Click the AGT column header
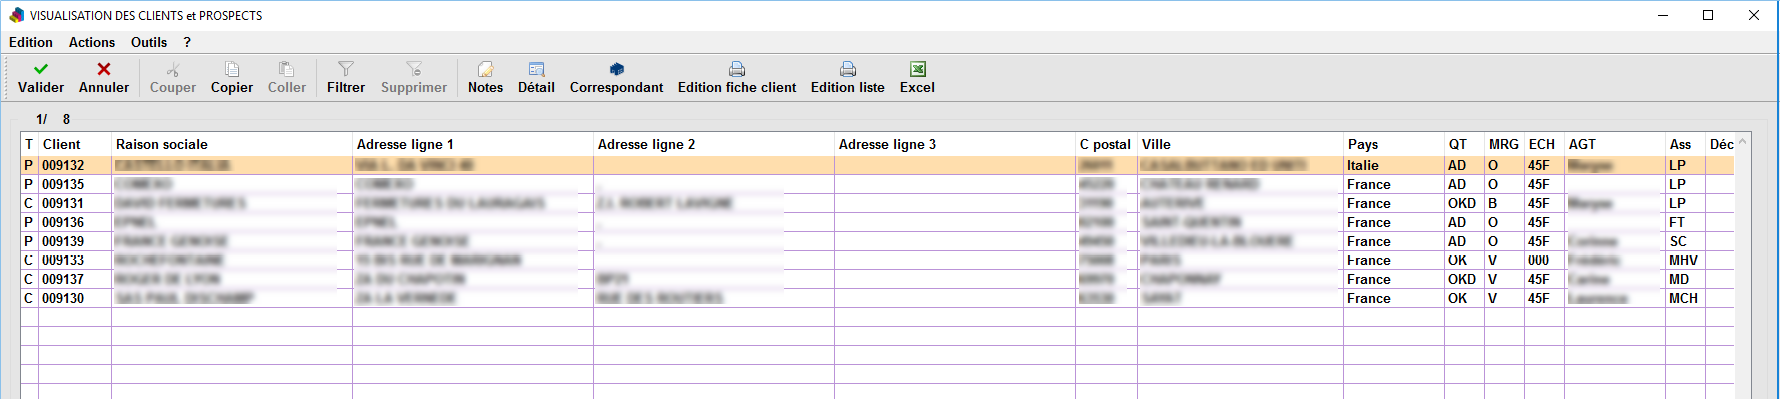Image resolution: width=1780 pixels, height=399 pixels. pyautogui.click(x=1615, y=144)
